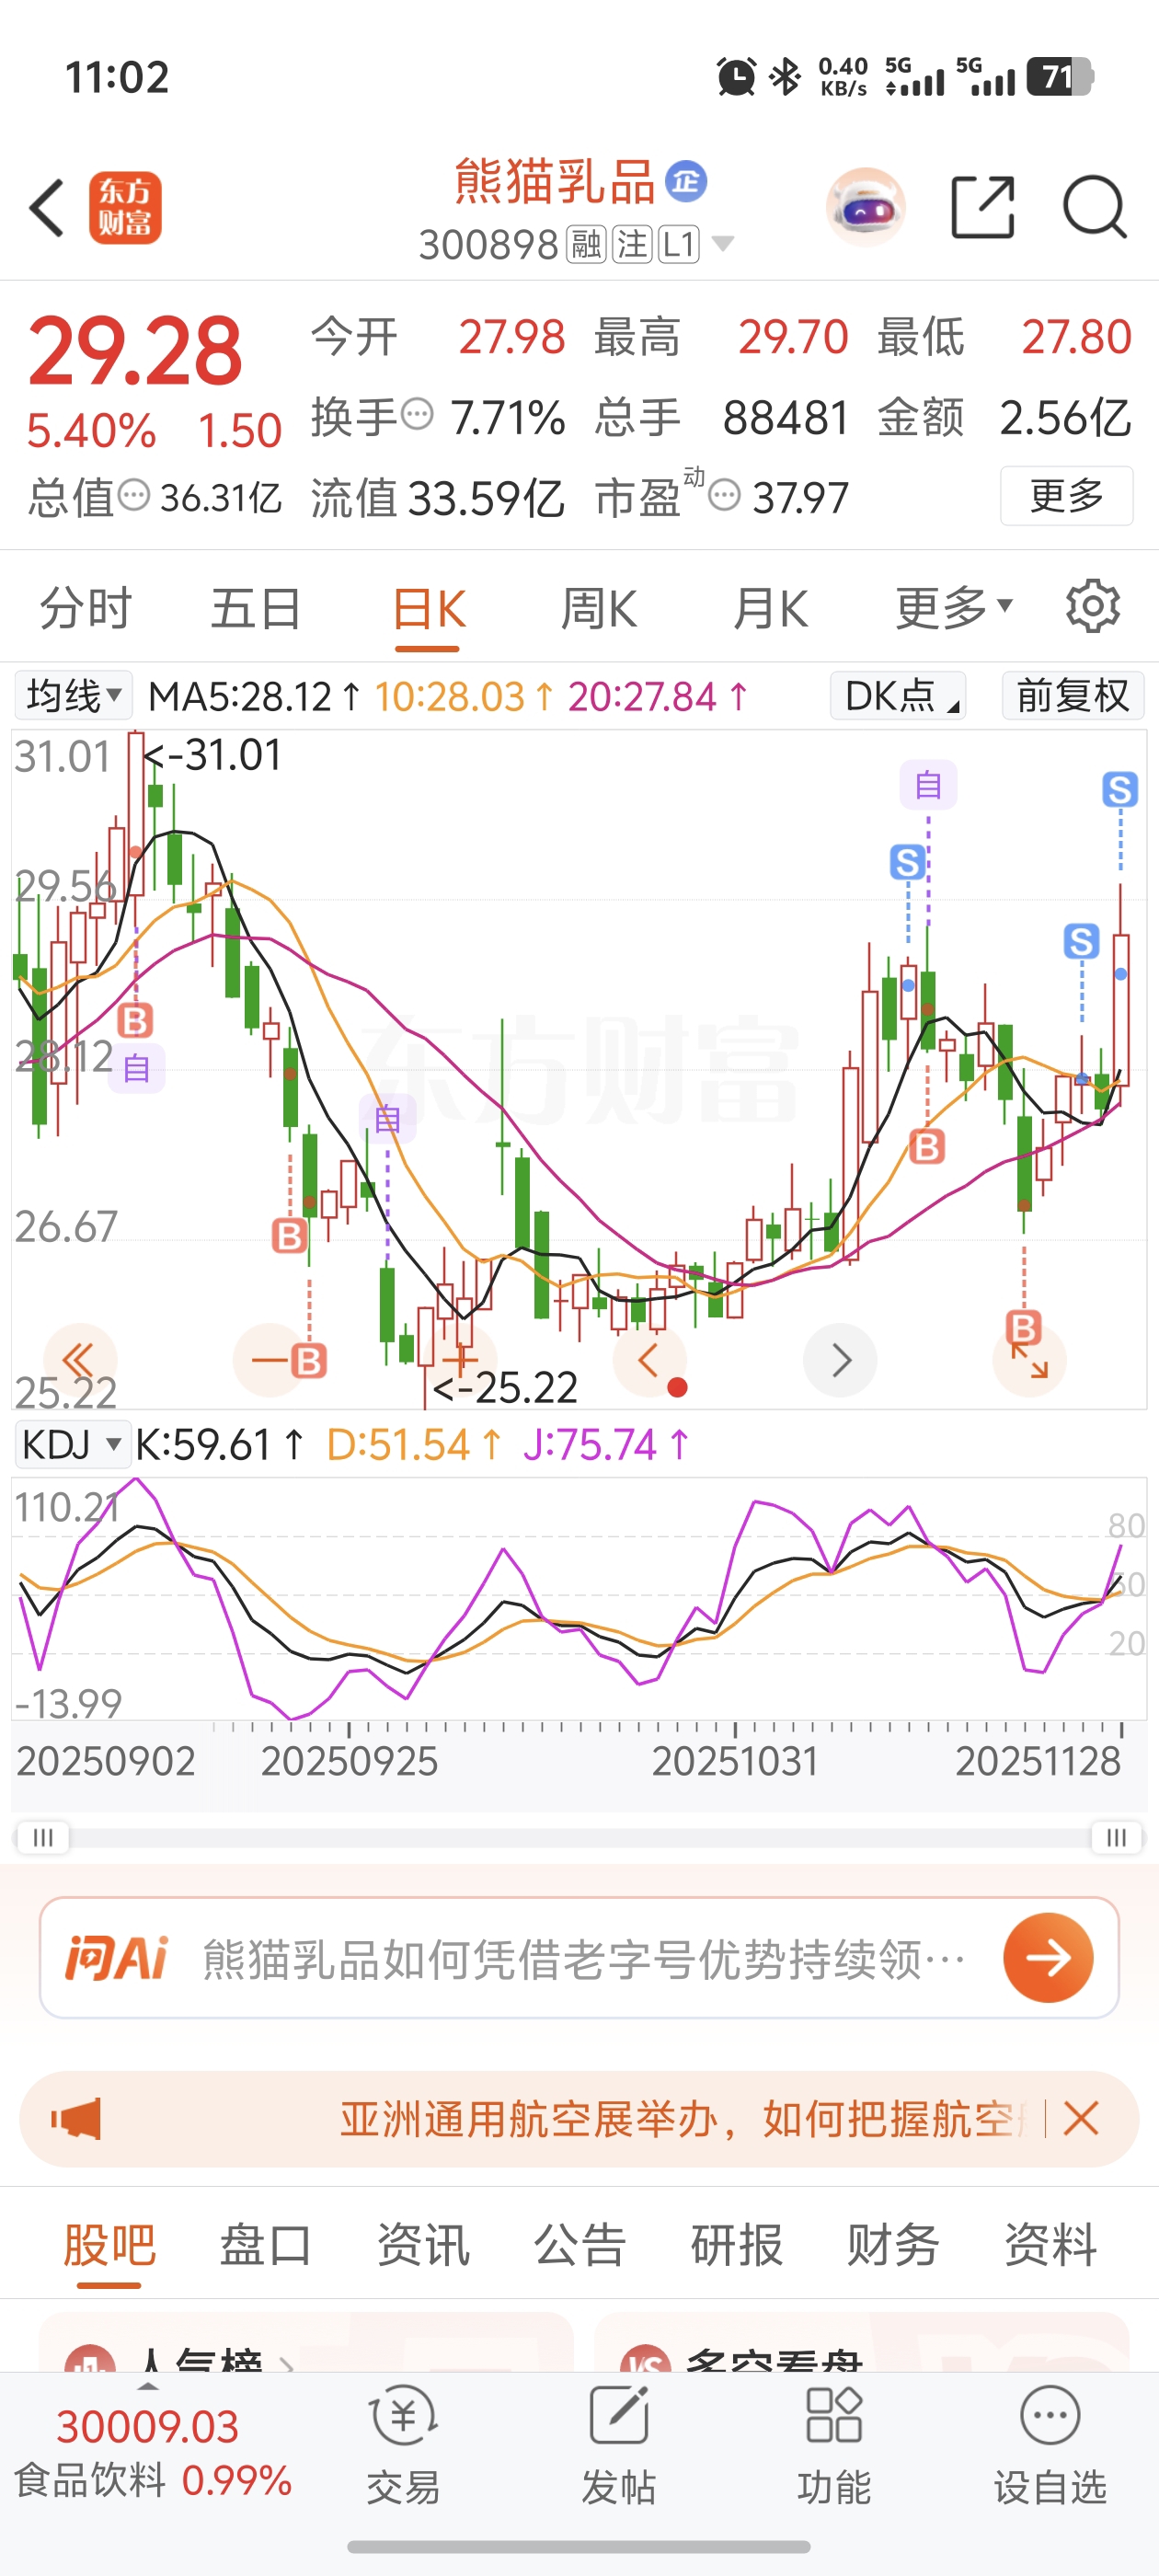
Task: Switch to the 分时 tab
Action: point(85,608)
